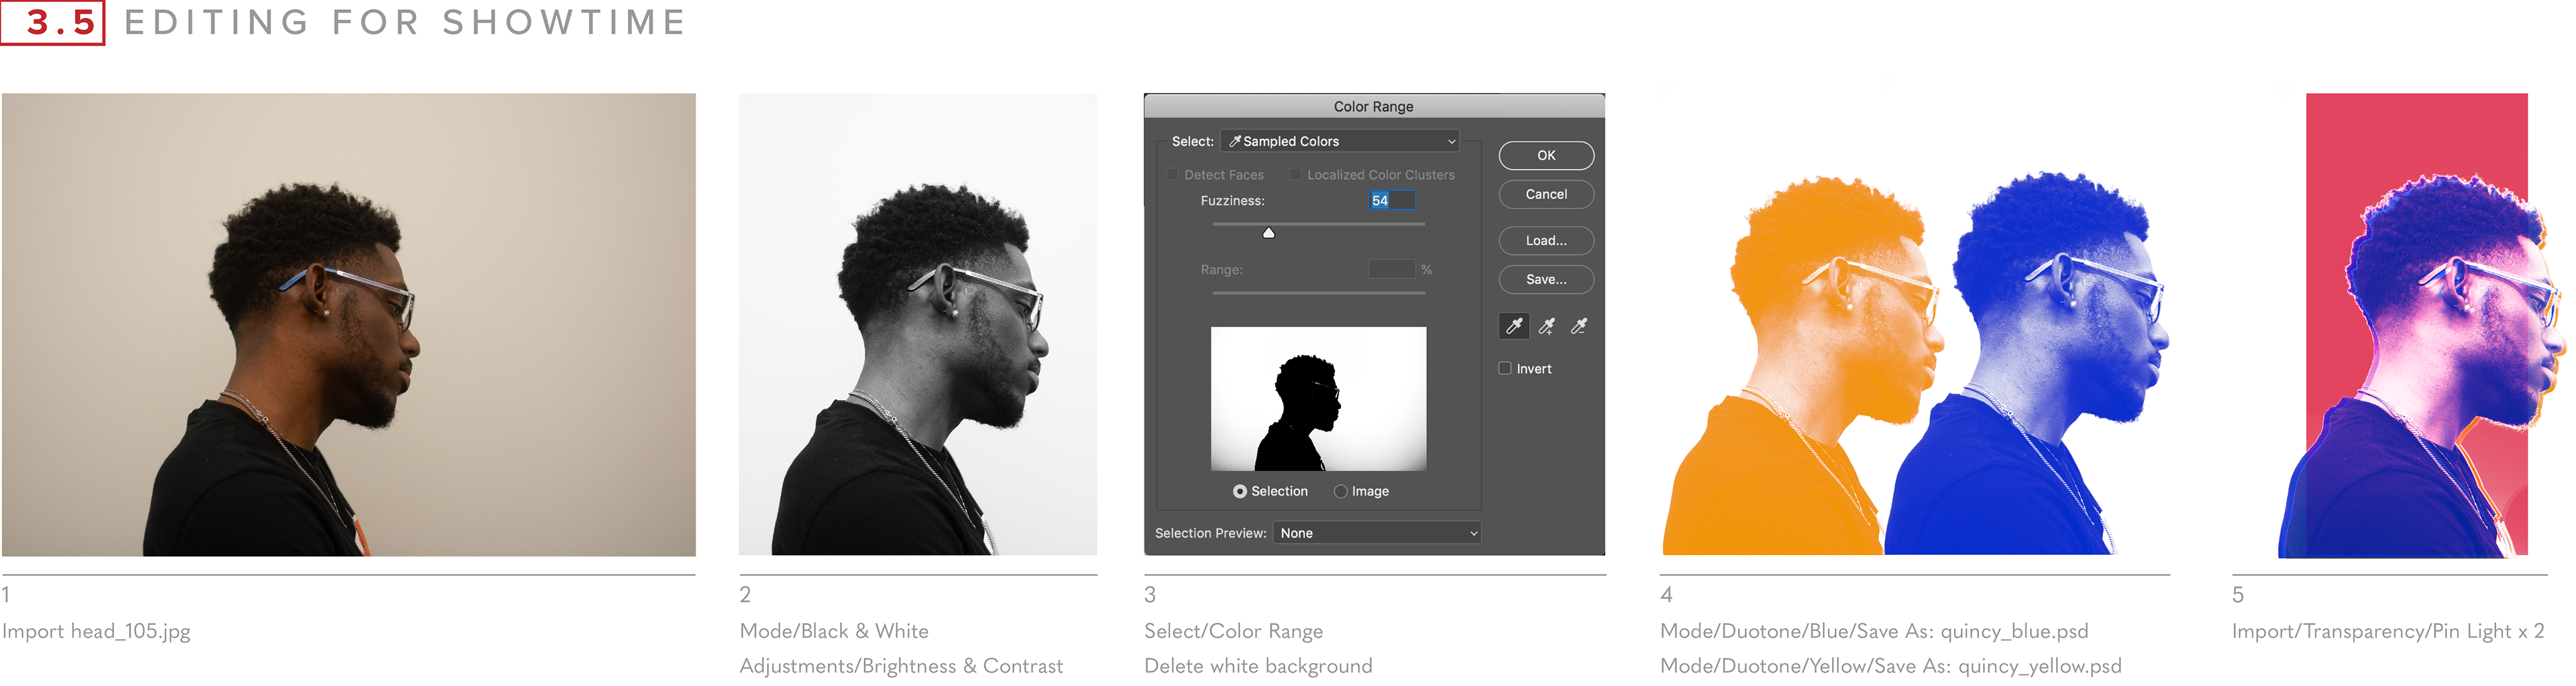
Task: Choose the Image radio button
Action: [x=1341, y=491]
